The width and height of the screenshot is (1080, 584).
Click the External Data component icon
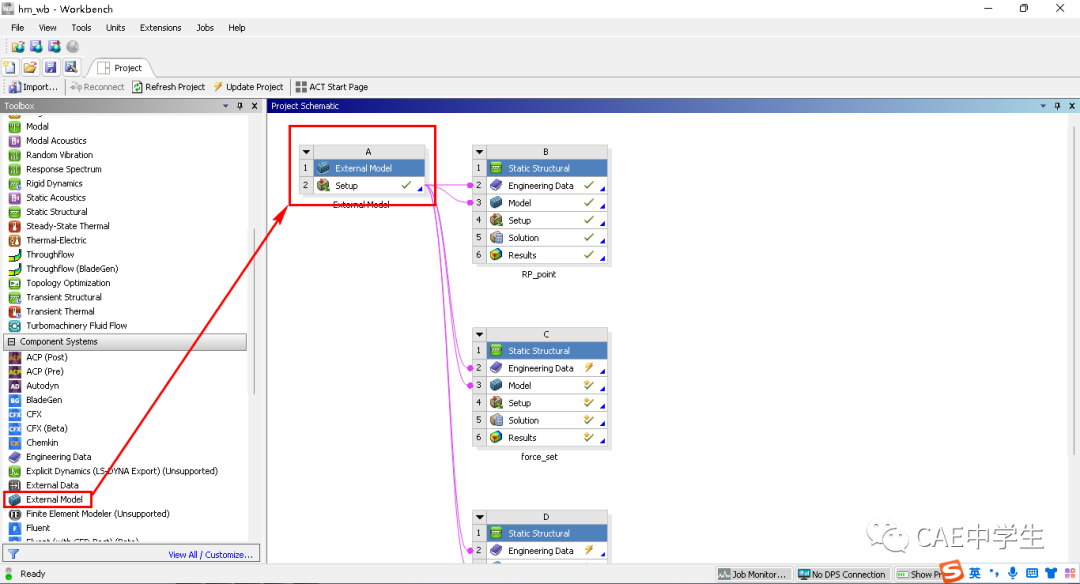(x=14, y=486)
